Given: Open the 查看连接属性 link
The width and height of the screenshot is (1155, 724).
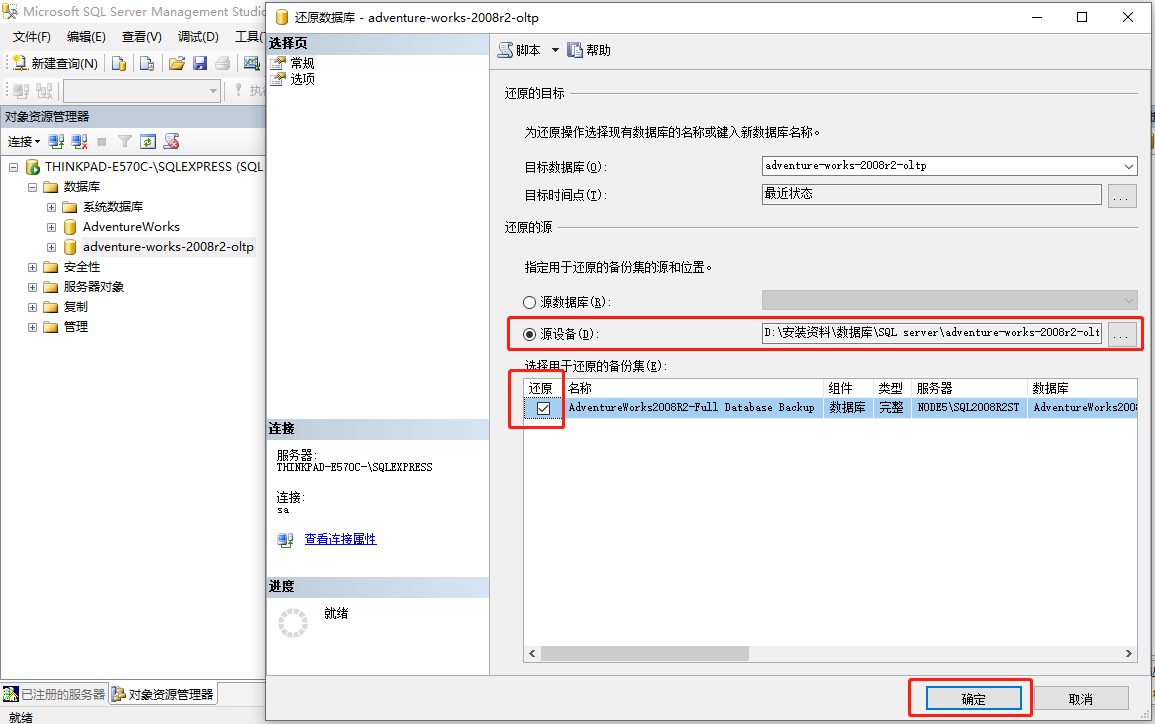Looking at the screenshot, I should coord(340,539).
